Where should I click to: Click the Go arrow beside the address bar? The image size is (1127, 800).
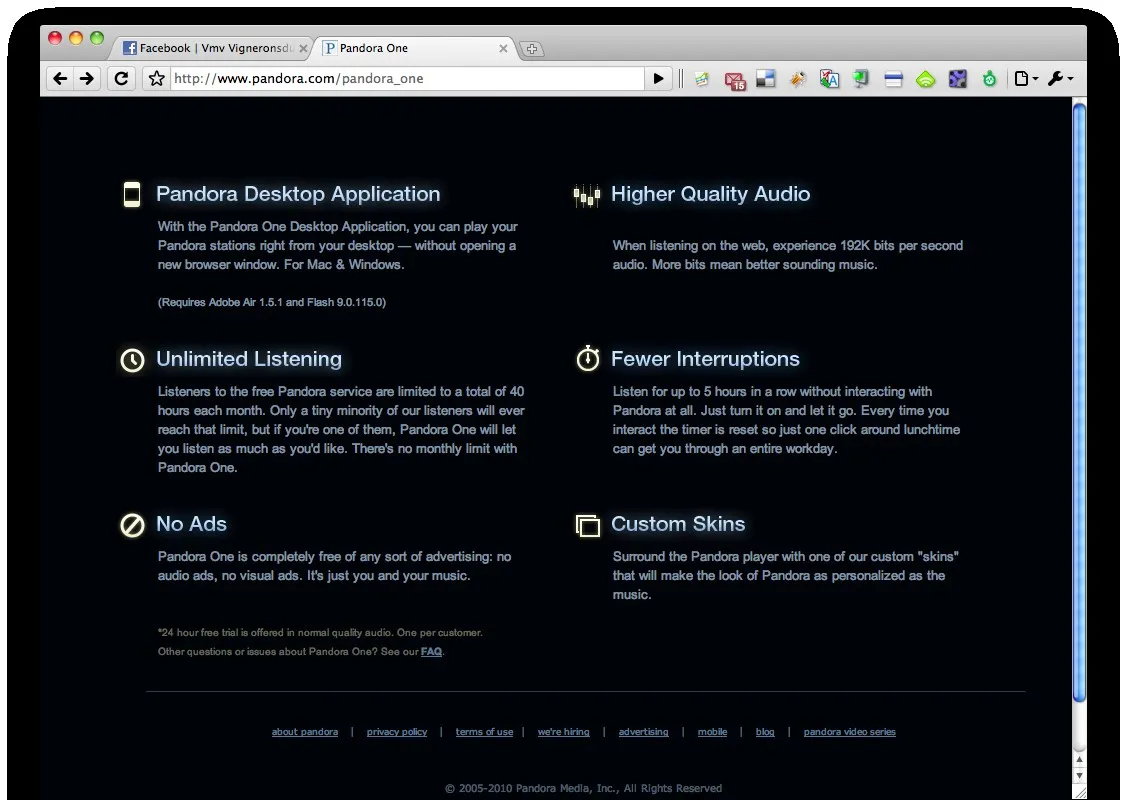658,78
